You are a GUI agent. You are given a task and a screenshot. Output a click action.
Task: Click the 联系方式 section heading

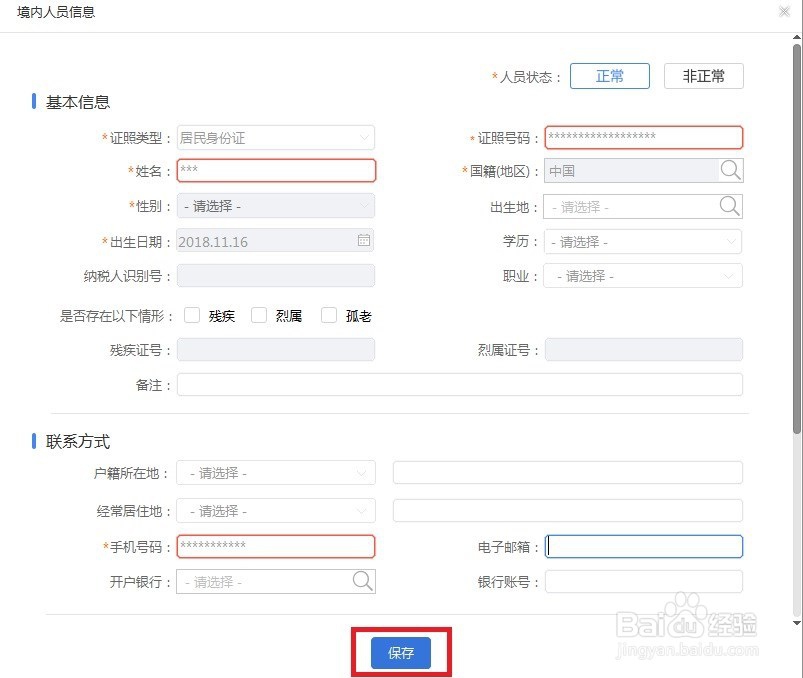coord(78,441)
